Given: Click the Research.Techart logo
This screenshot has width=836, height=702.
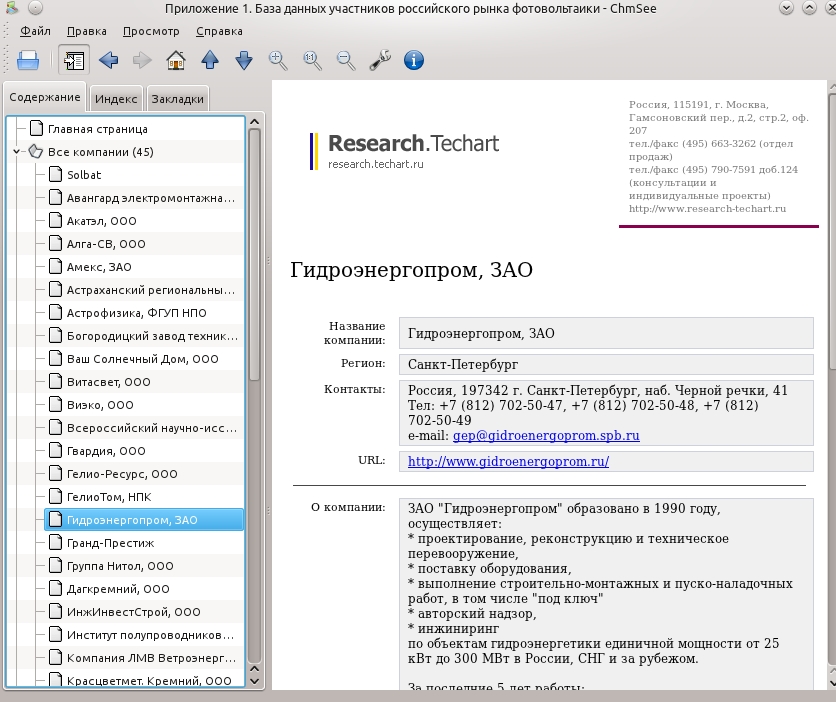Looking at the screenshot, I should pos(405,151).
